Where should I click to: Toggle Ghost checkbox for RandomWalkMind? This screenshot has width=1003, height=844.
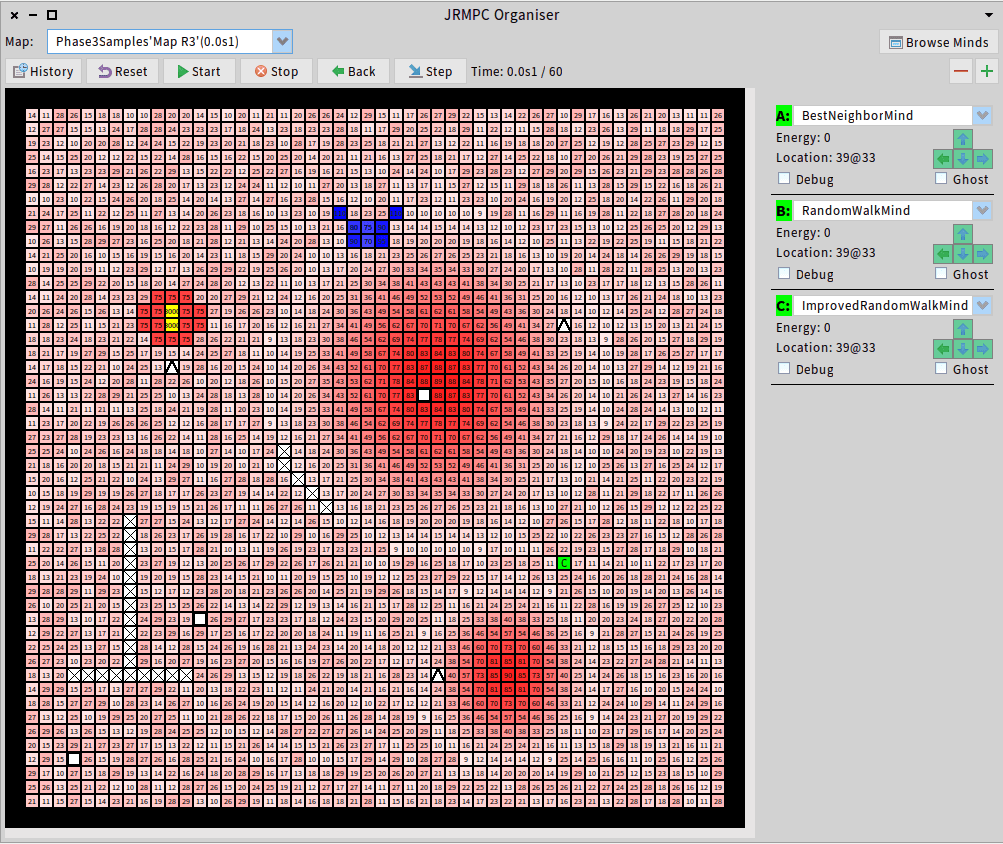941,273
